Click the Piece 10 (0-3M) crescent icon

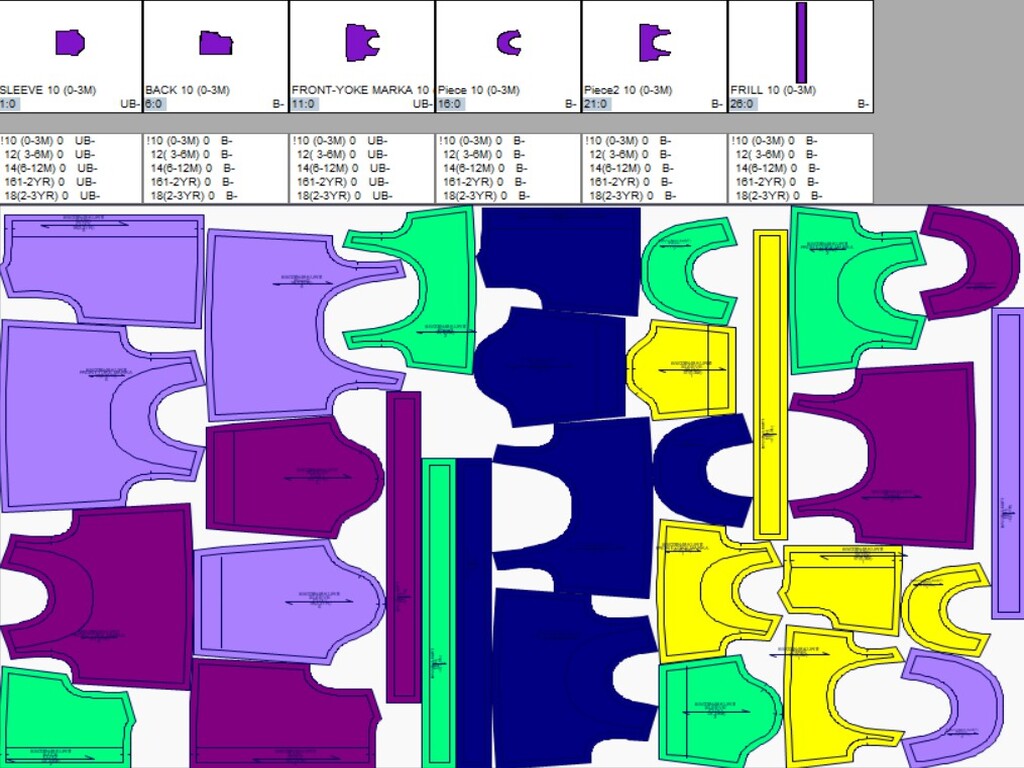click(508, 42)
